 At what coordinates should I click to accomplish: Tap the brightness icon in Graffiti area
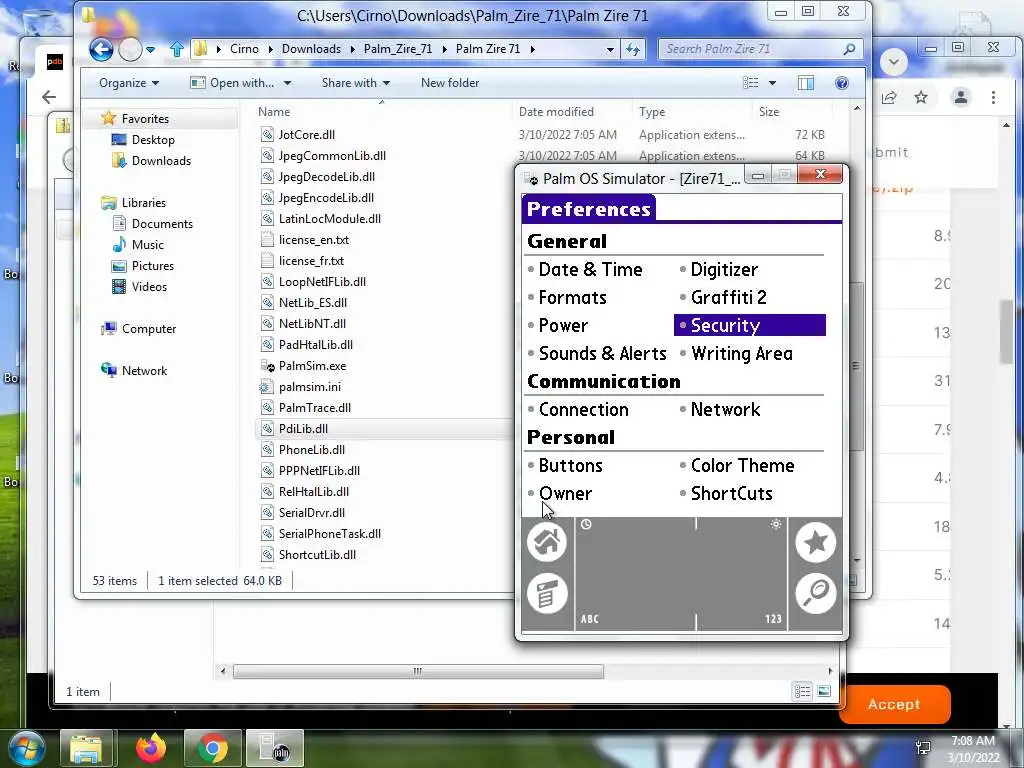coord(776,524)
